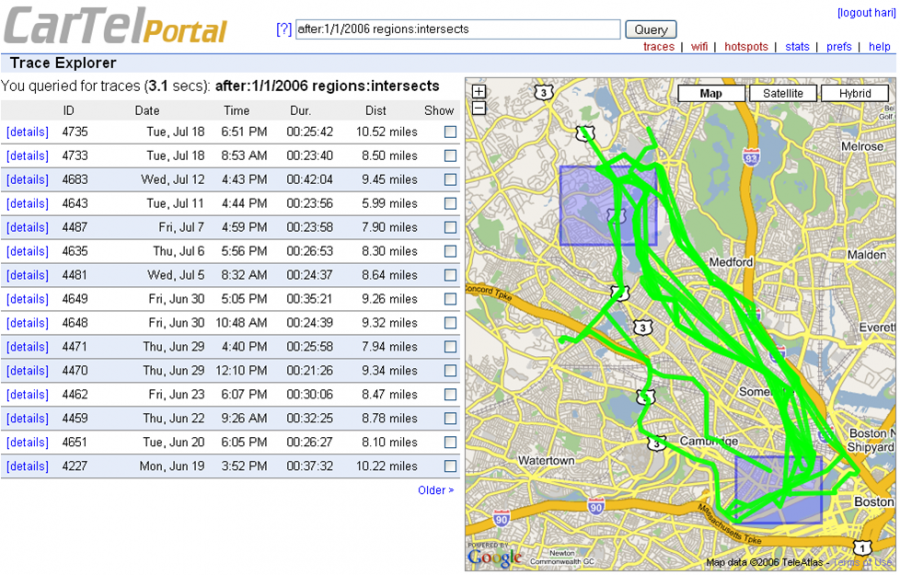Open details for trace 4648
This screenshot has width=900, height=575.
(28, 323)
